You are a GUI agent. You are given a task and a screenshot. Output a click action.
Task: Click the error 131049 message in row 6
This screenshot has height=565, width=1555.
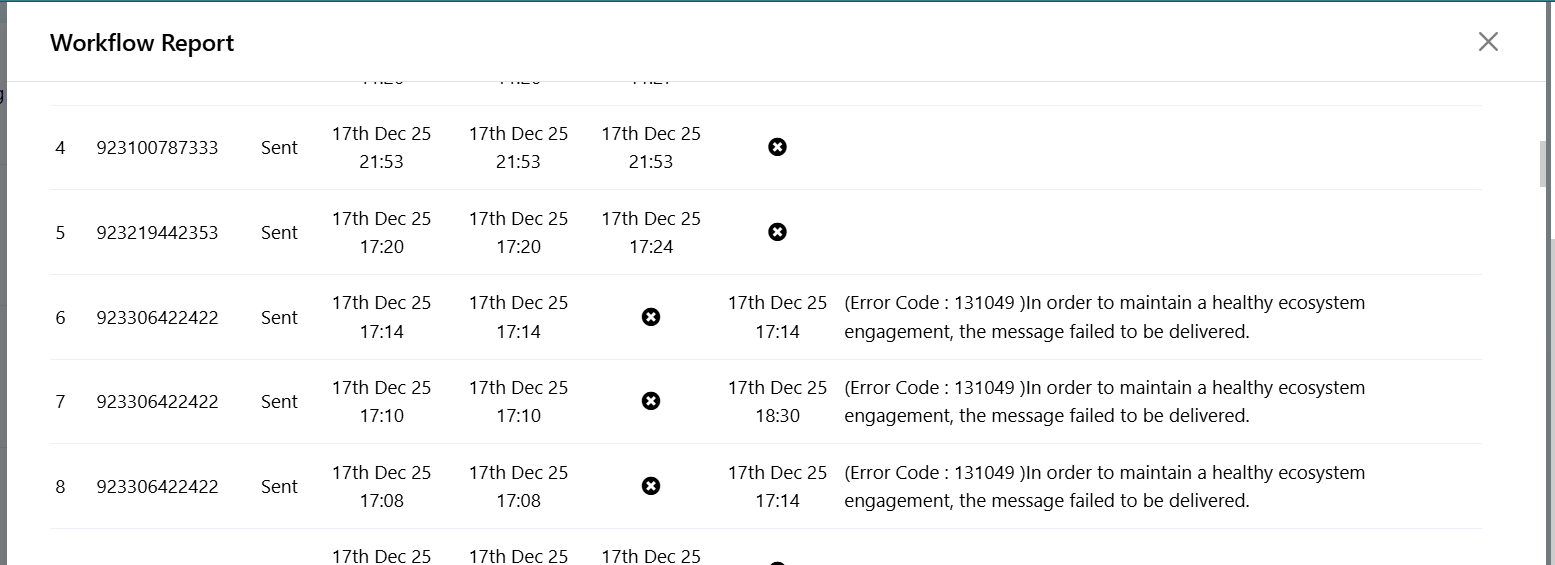click(1104, 317)
